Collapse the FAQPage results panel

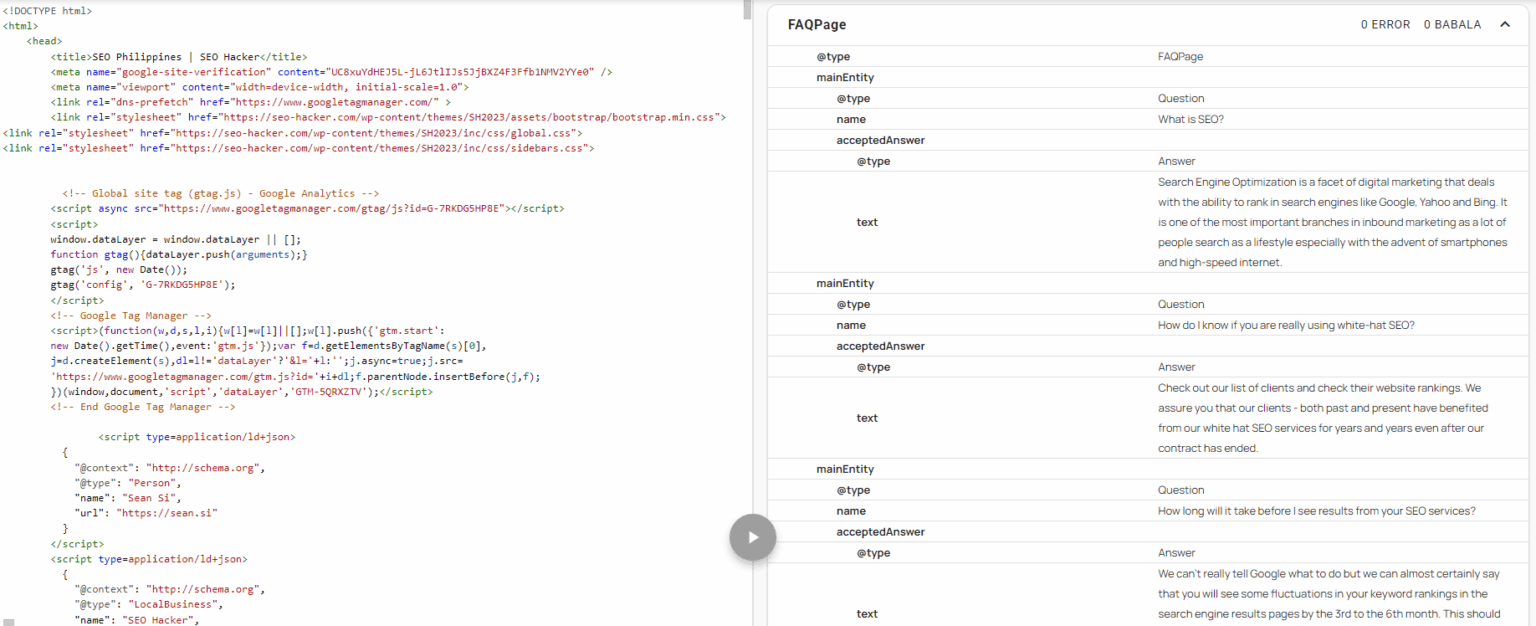[x=1505, y=24]
